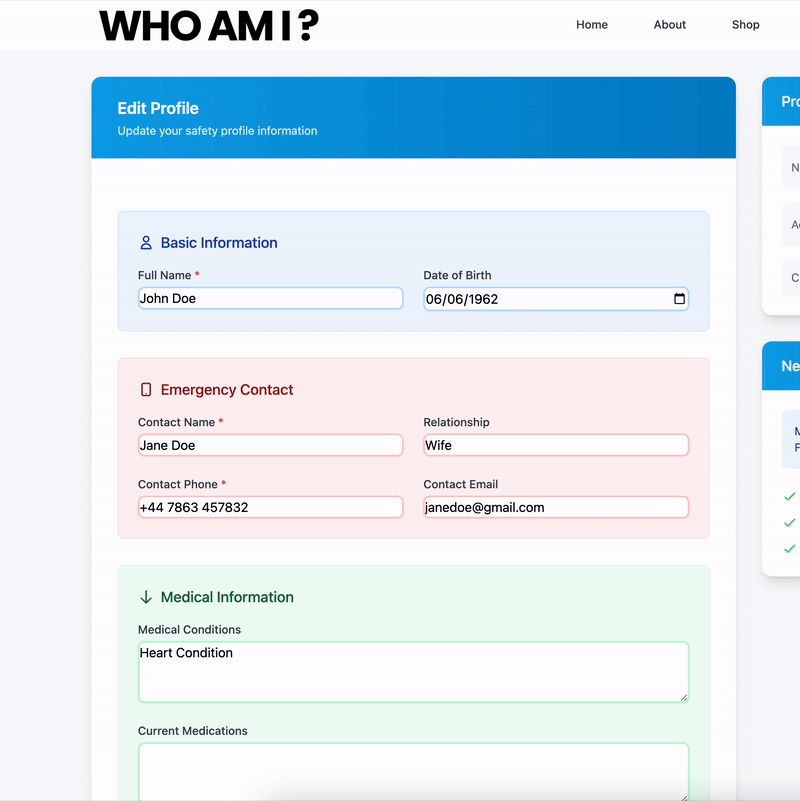Open the Home navigation link

592,25
